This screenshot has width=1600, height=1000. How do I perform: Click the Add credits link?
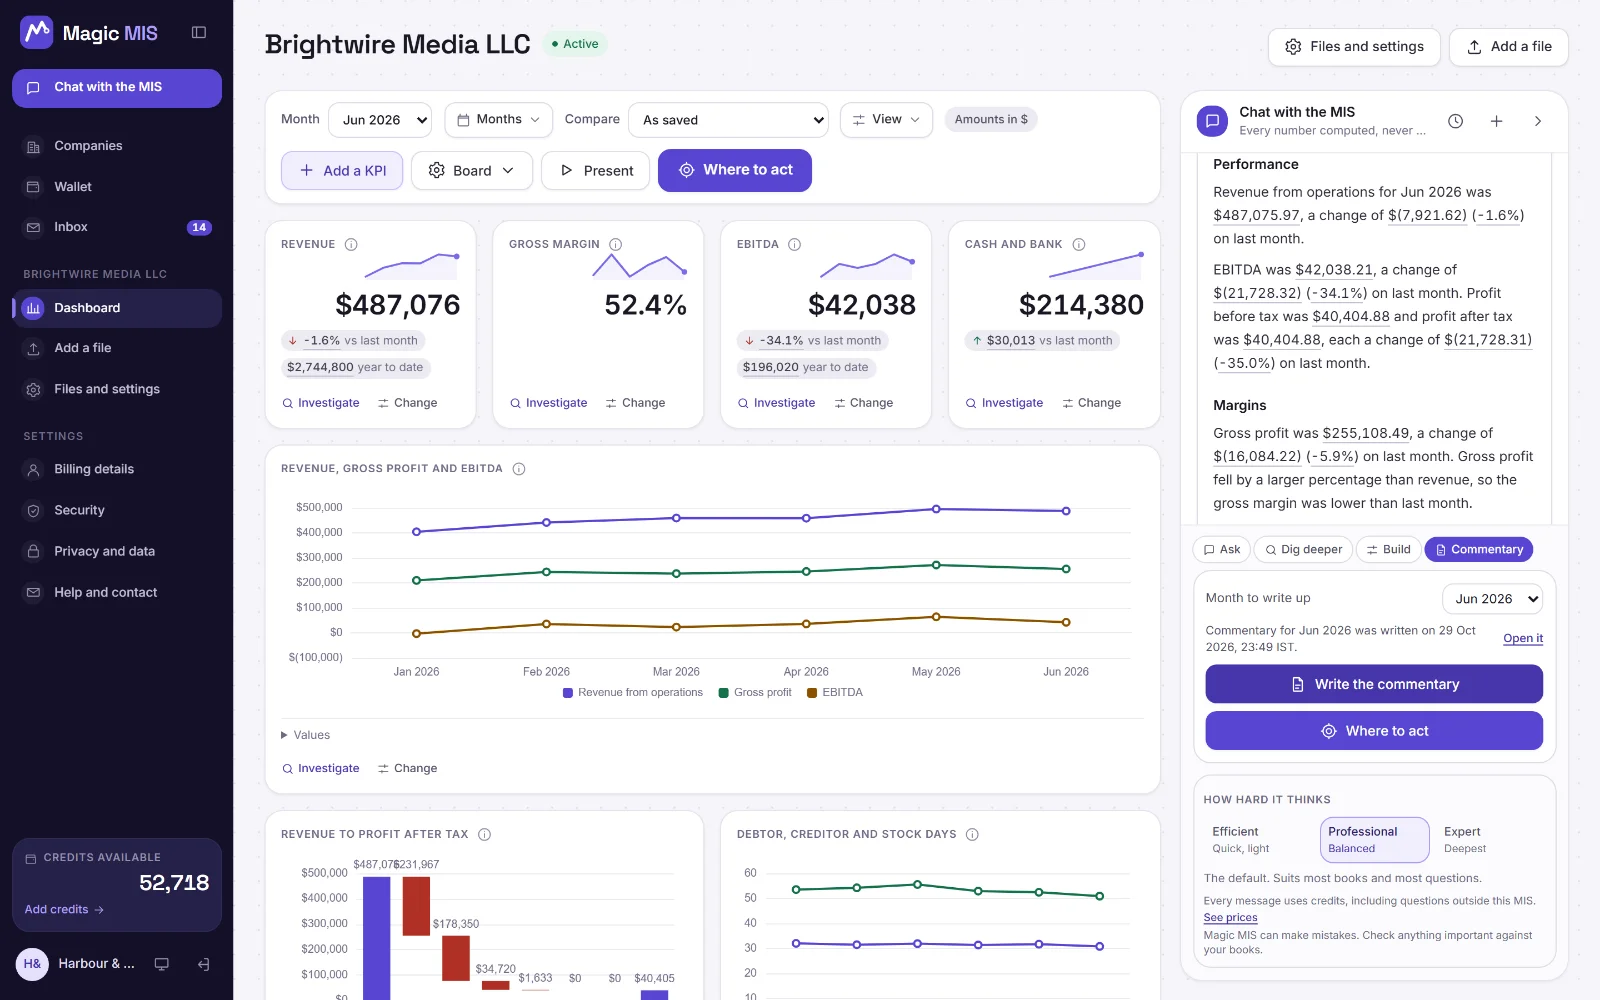[x=64, y=910]
